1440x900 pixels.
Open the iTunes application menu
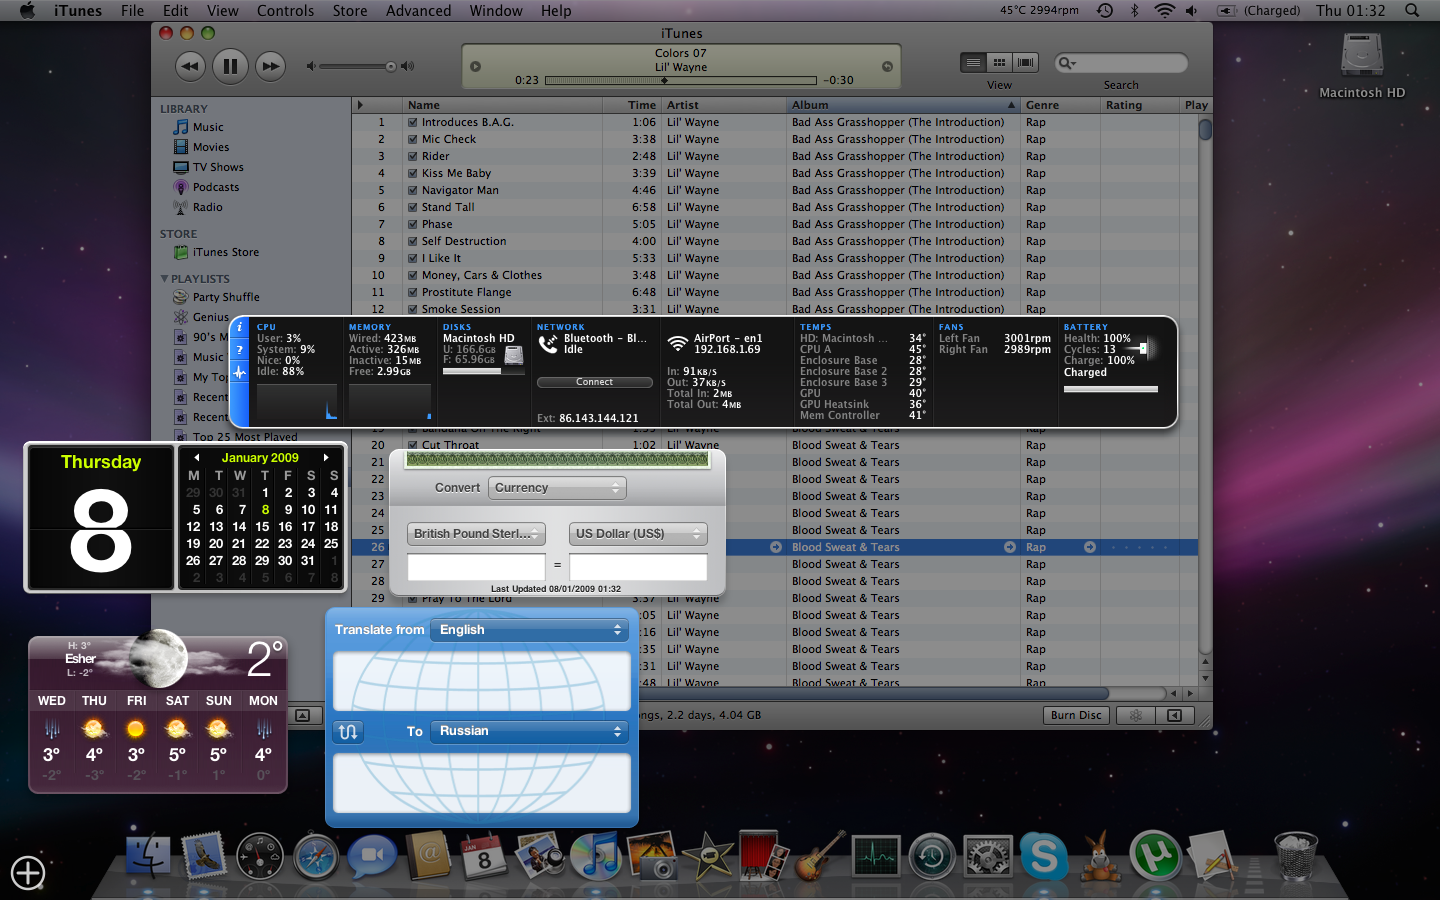coord(78,11)
